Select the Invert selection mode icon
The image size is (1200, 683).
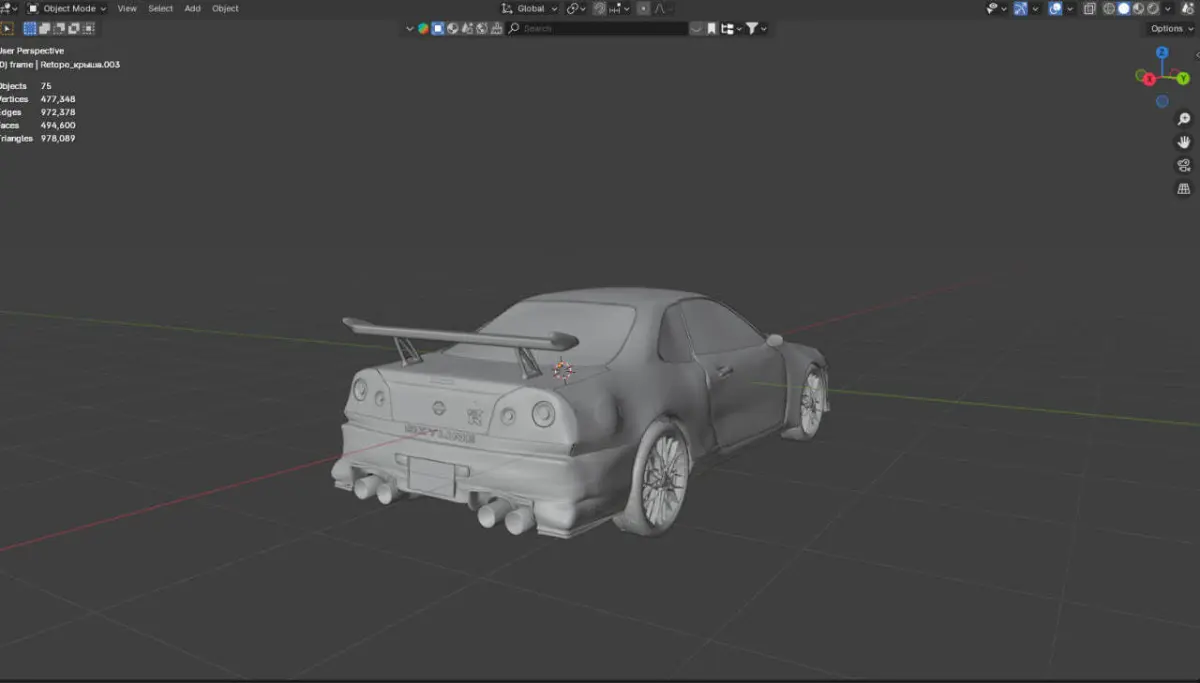pyautogui.click(x=74, y=28)
